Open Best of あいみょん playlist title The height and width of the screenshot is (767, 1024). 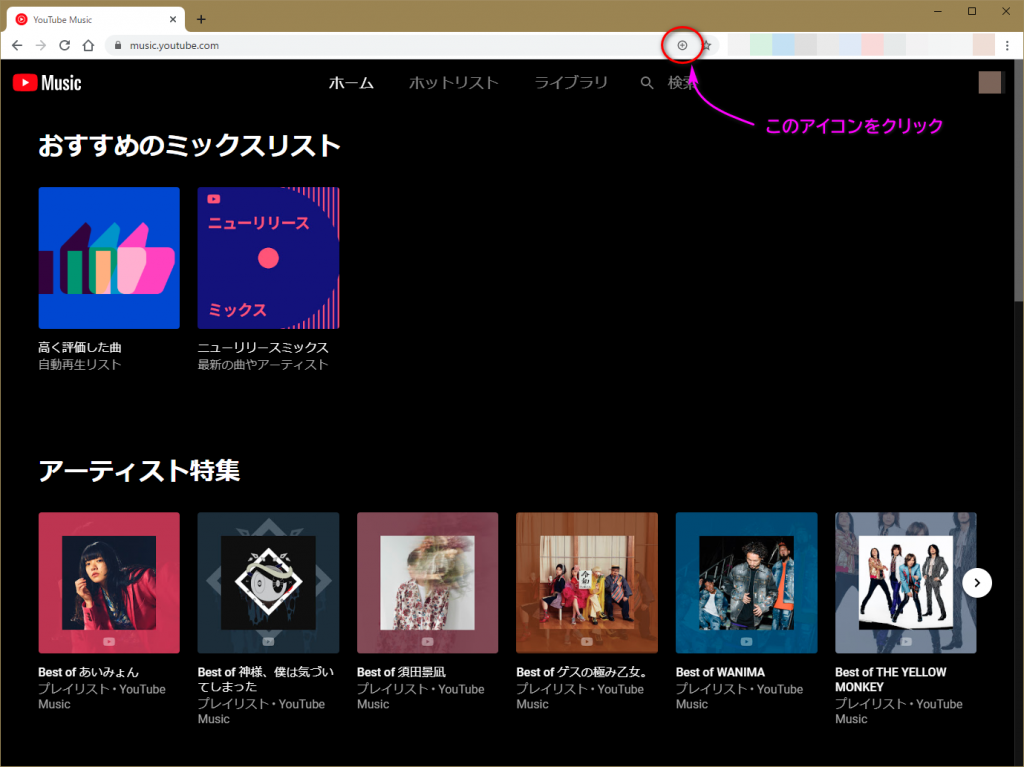coord(88,672)
